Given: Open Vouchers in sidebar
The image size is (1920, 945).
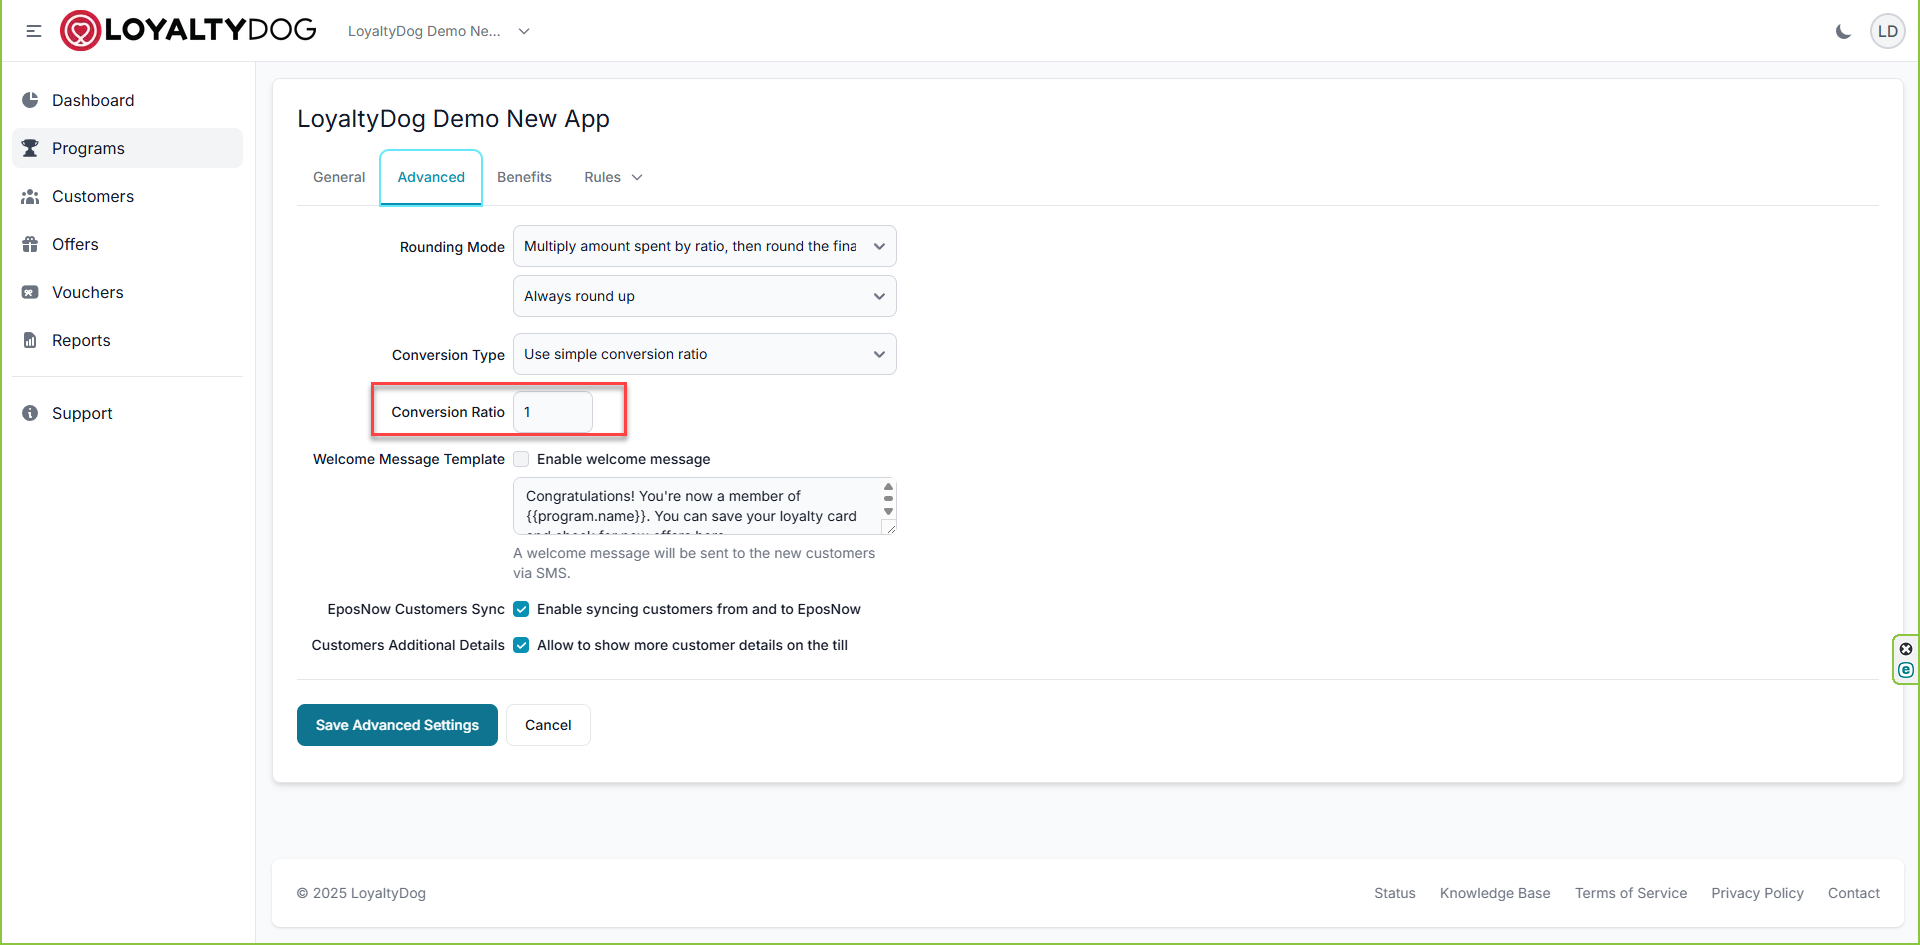Looking at the screenshot, I should pos(127,292).
